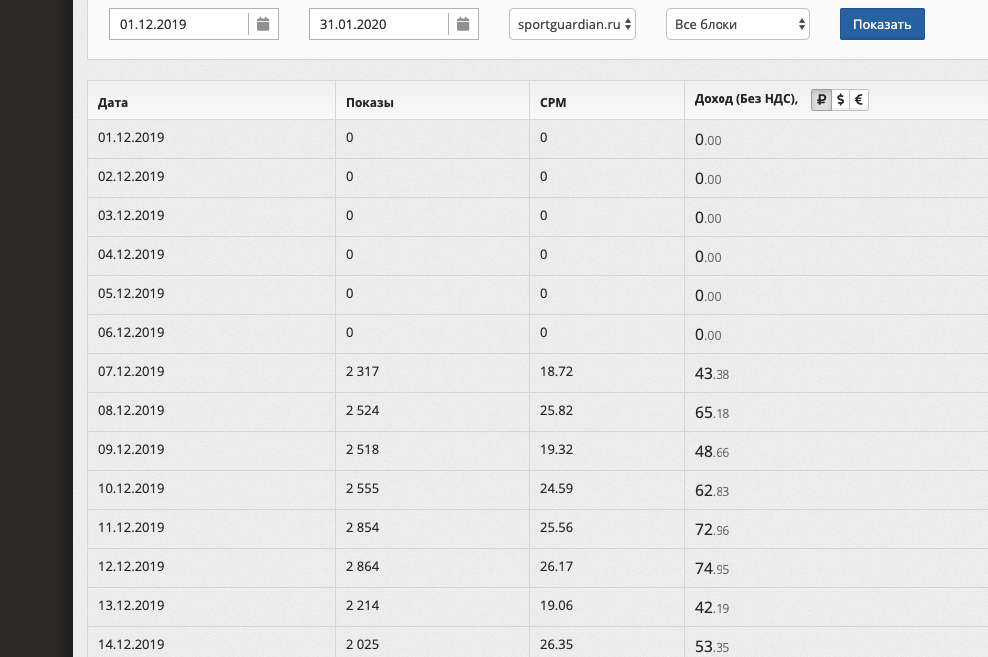Viewport: 988px width, 657px height.
Task: Open the start date calendar picker
Action: click(x=263, y=24)
